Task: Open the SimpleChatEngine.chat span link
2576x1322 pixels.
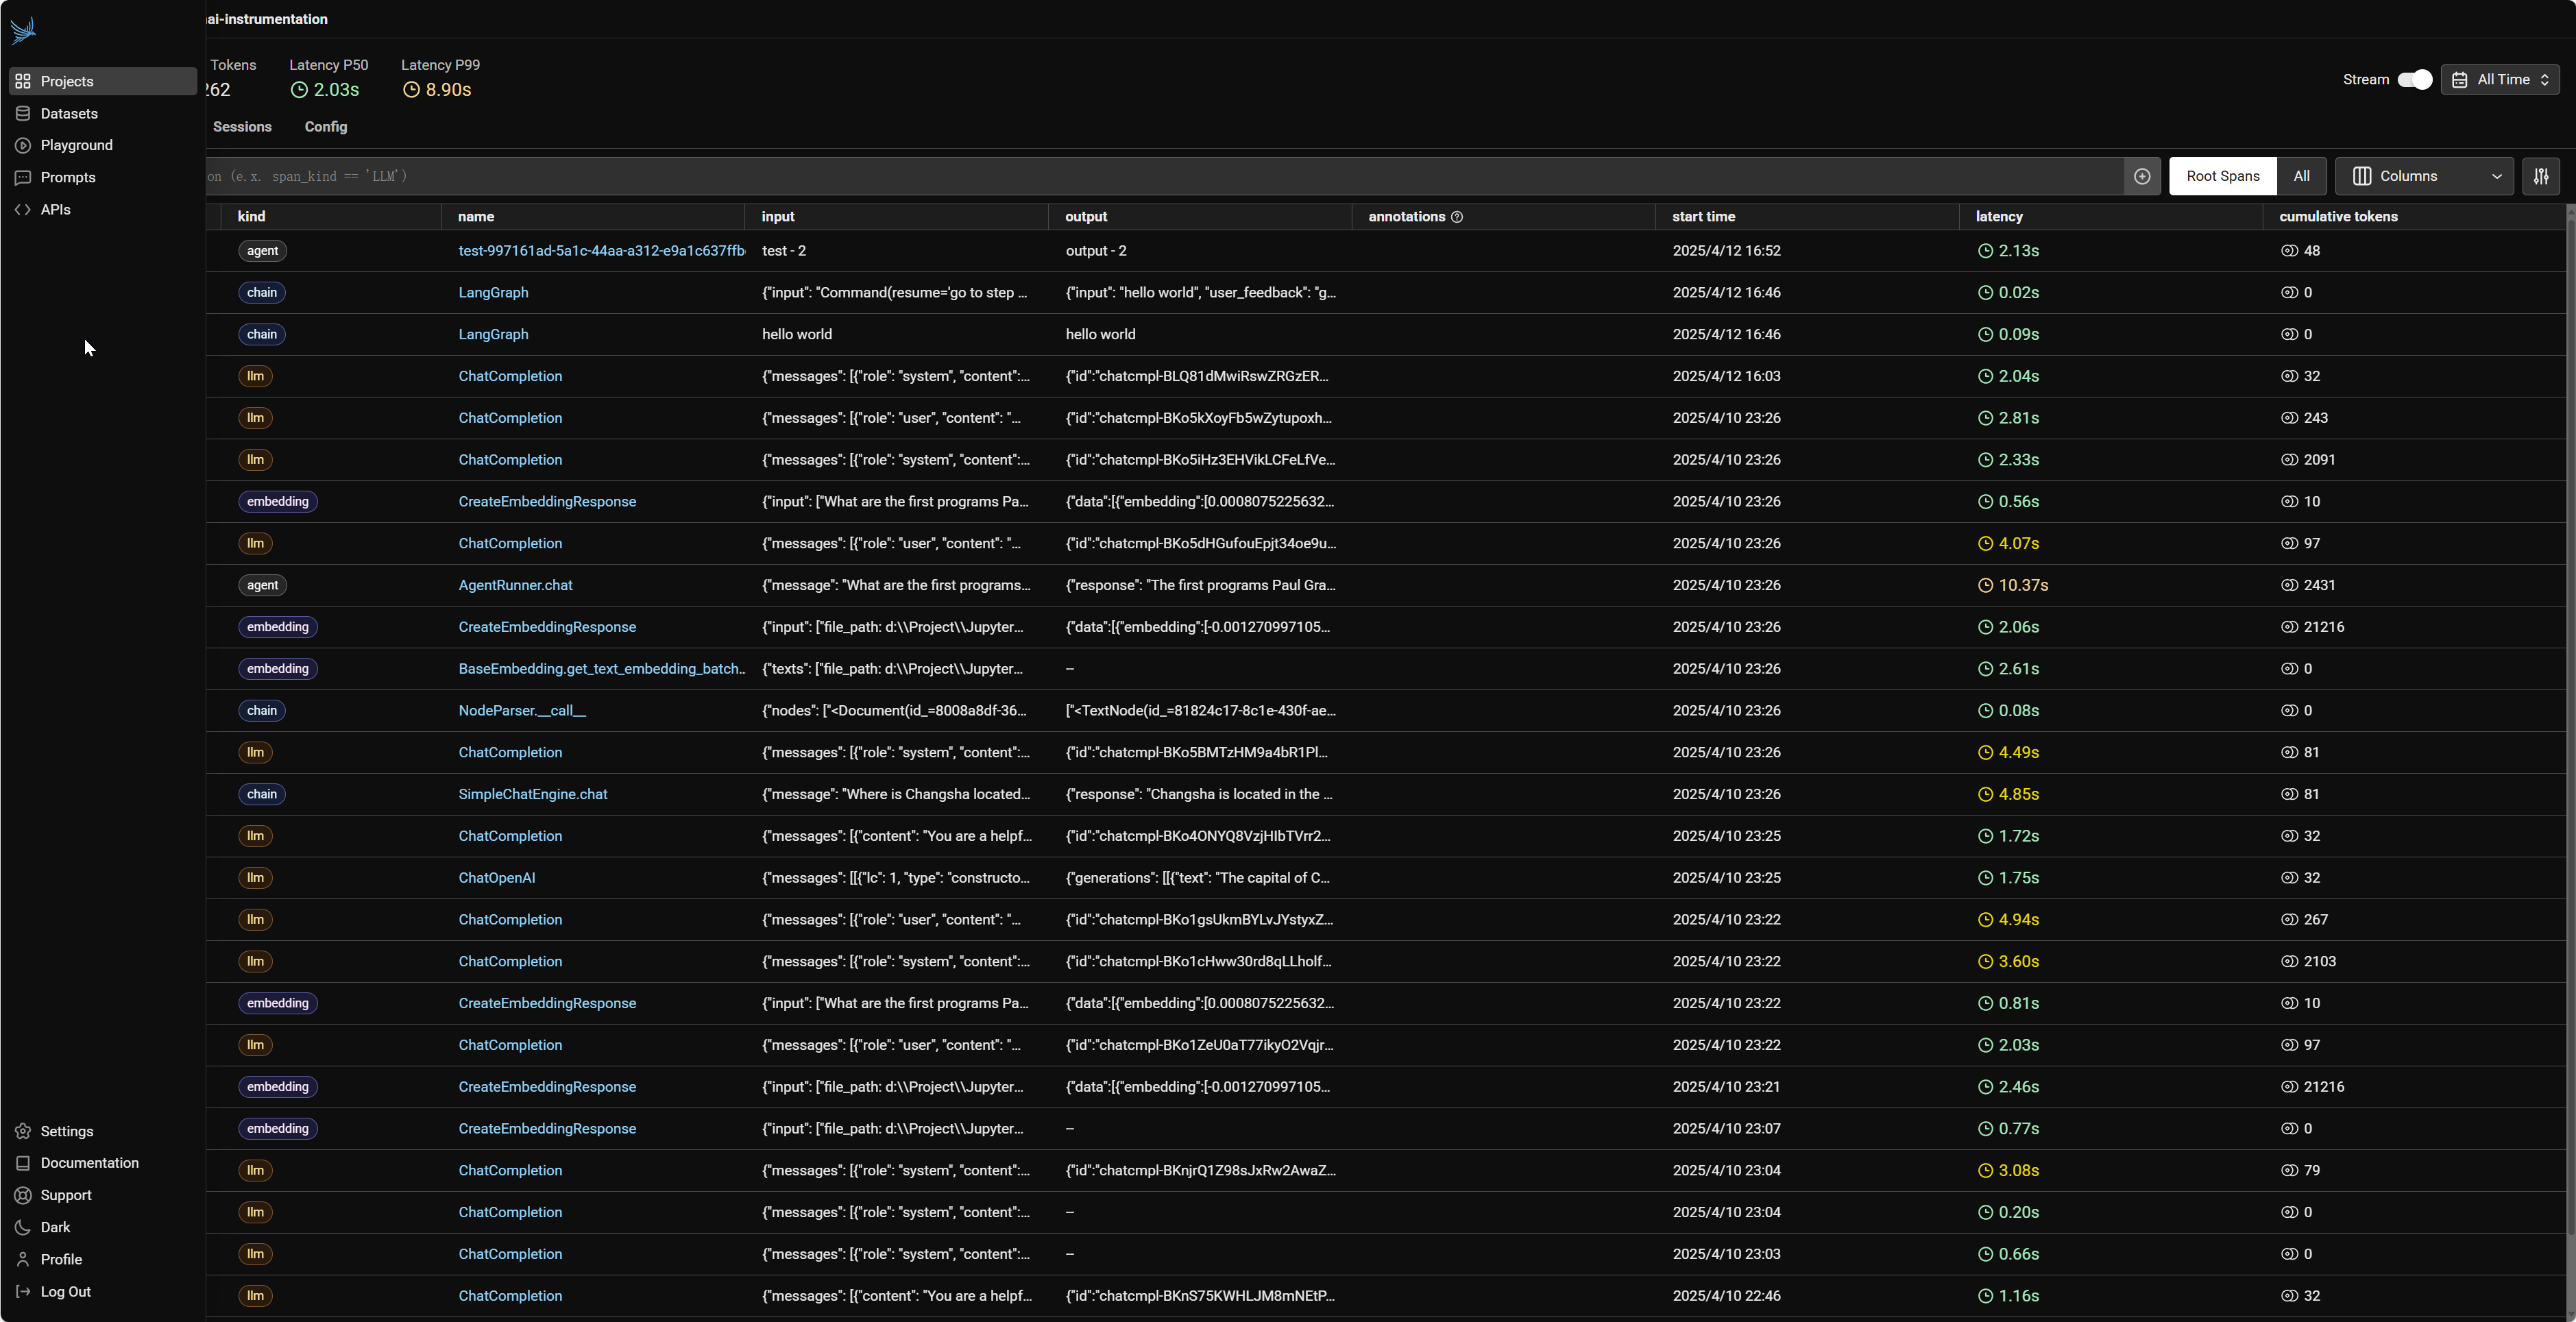Action: (x=532, y=794)
